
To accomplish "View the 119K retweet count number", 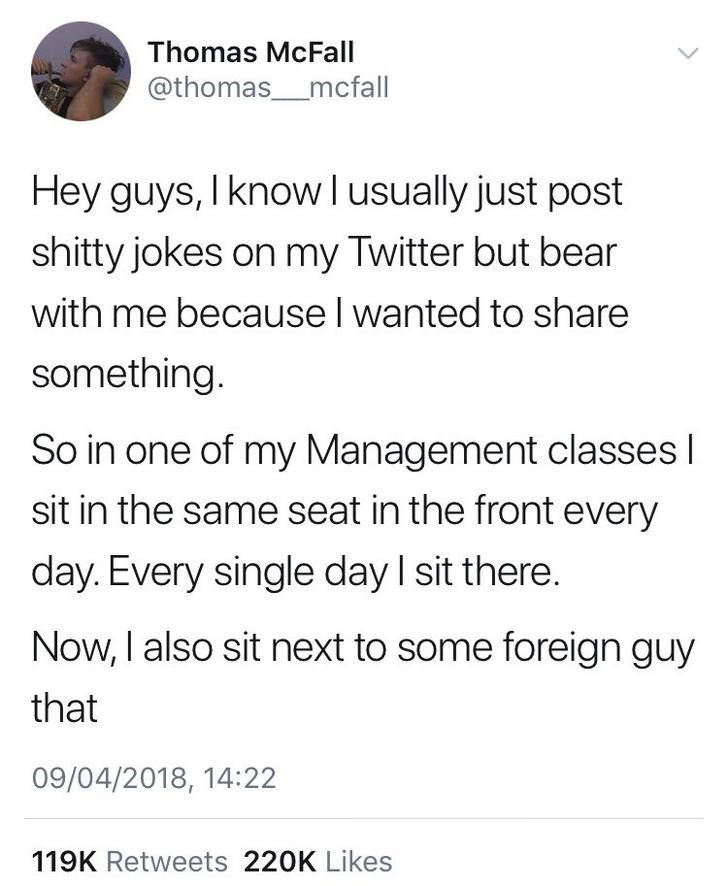I will pyautogui.click(x=65, y=860).
